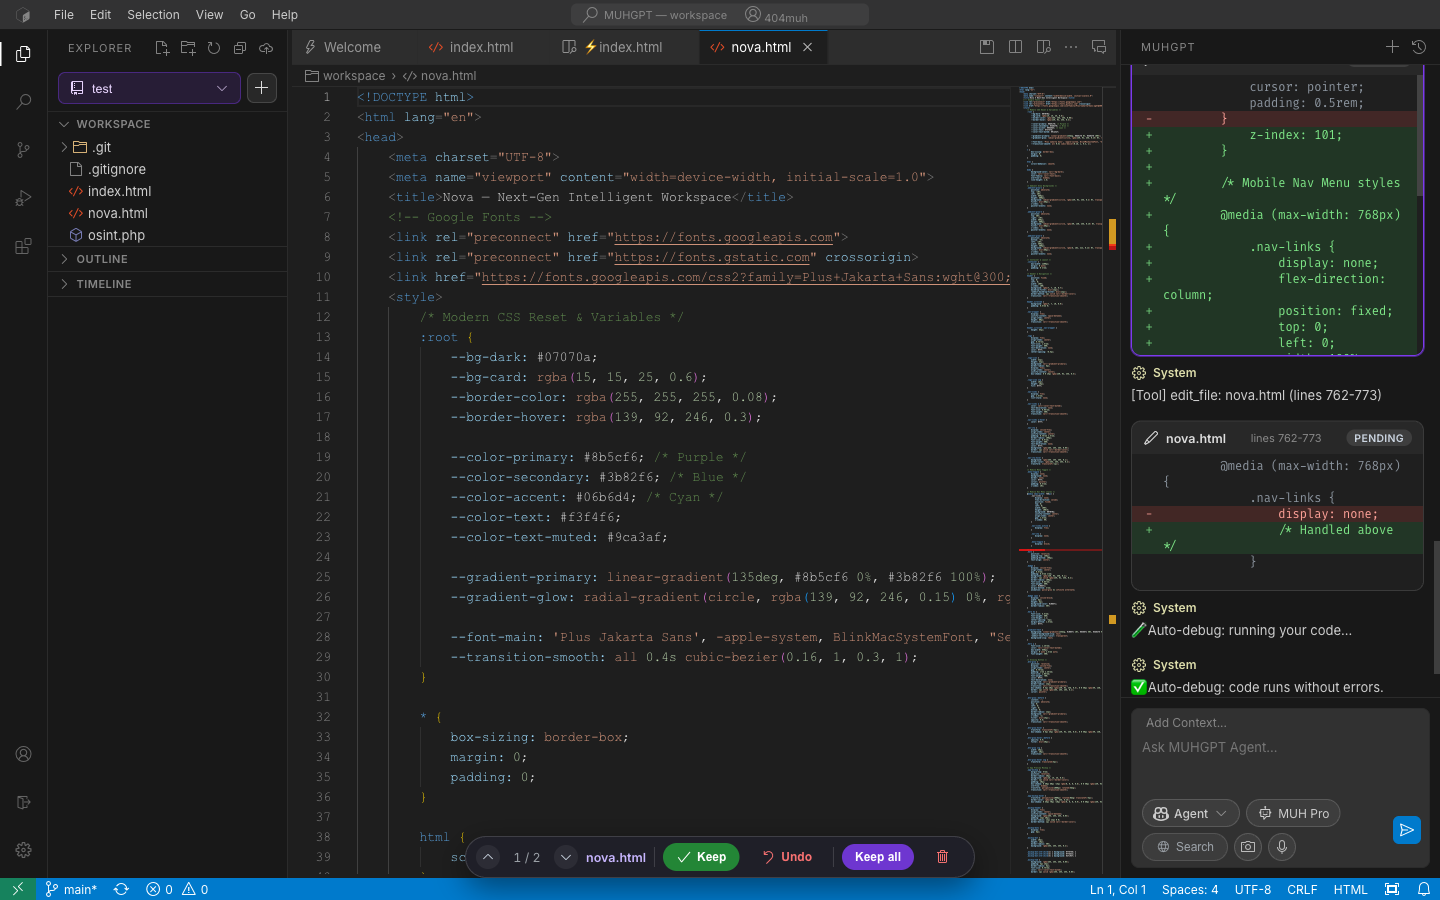Open the Selection menu
This screenshot has height=900, width=1440.
(153, 15)
